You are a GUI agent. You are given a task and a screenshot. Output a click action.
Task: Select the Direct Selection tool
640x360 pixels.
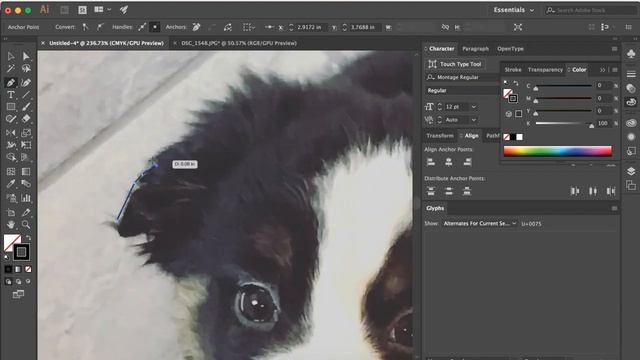(x=26, y=56)
